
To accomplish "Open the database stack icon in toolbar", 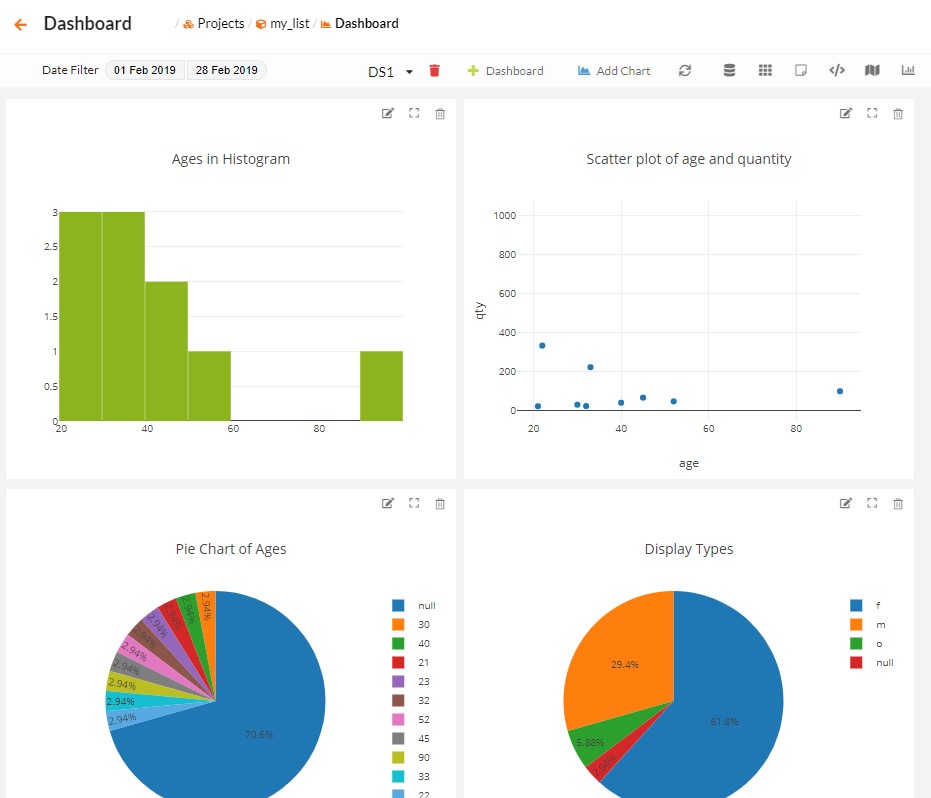I will (x=729, y=70).
